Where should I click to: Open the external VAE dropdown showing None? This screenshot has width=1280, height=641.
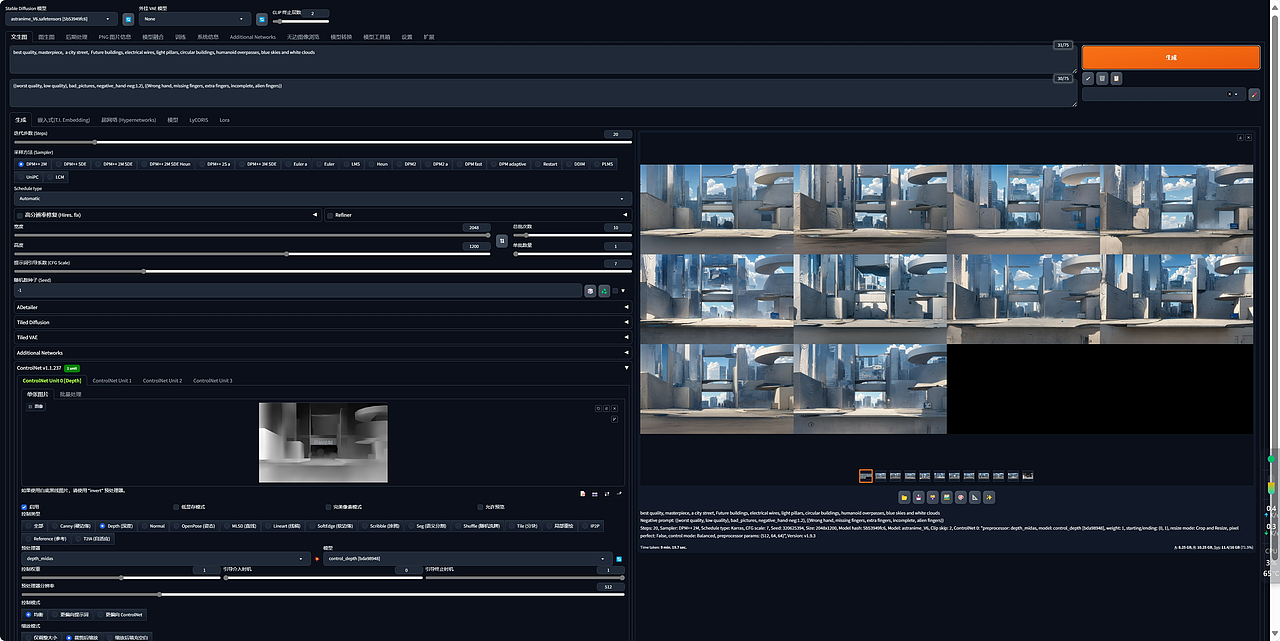[195, 18]
